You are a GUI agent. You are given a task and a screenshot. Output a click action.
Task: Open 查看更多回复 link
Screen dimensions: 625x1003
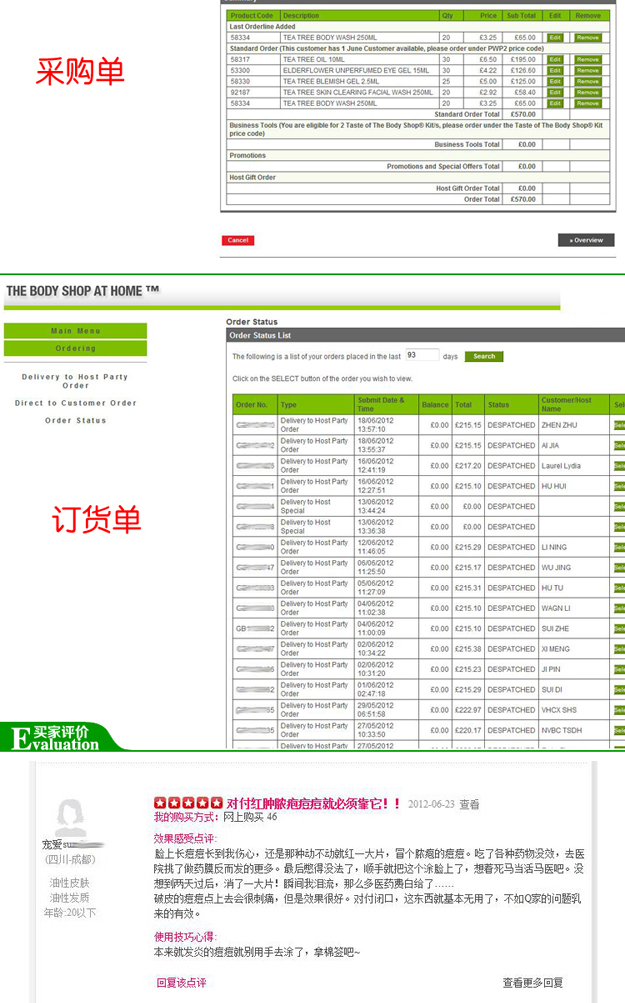pyautogui.click(x=532, y=983)
